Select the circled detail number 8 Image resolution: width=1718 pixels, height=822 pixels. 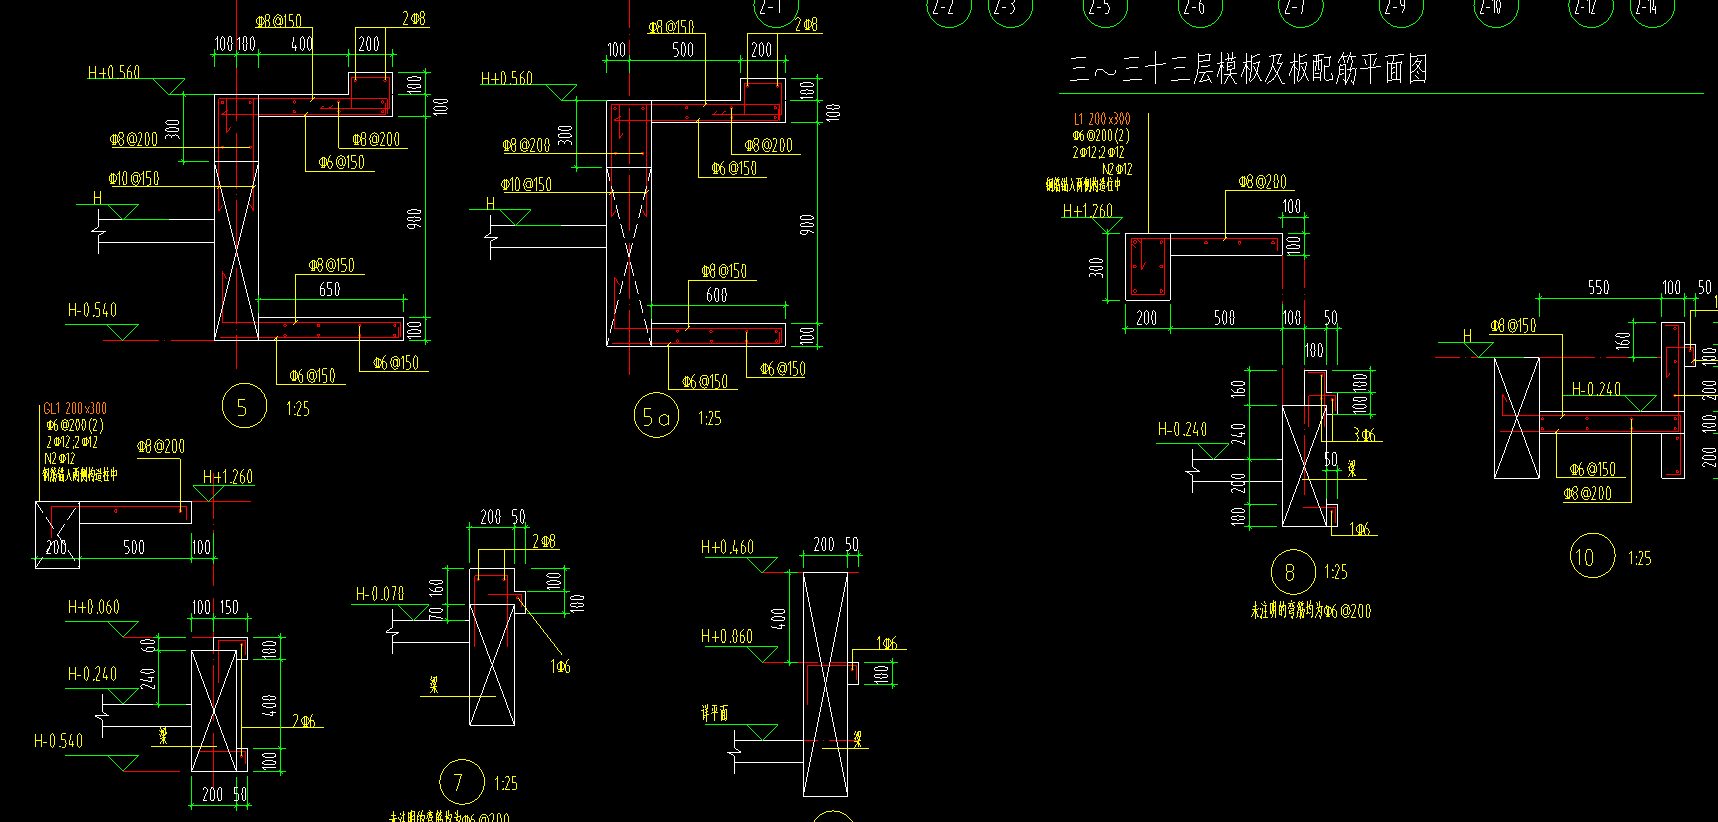click(1292, 572)
